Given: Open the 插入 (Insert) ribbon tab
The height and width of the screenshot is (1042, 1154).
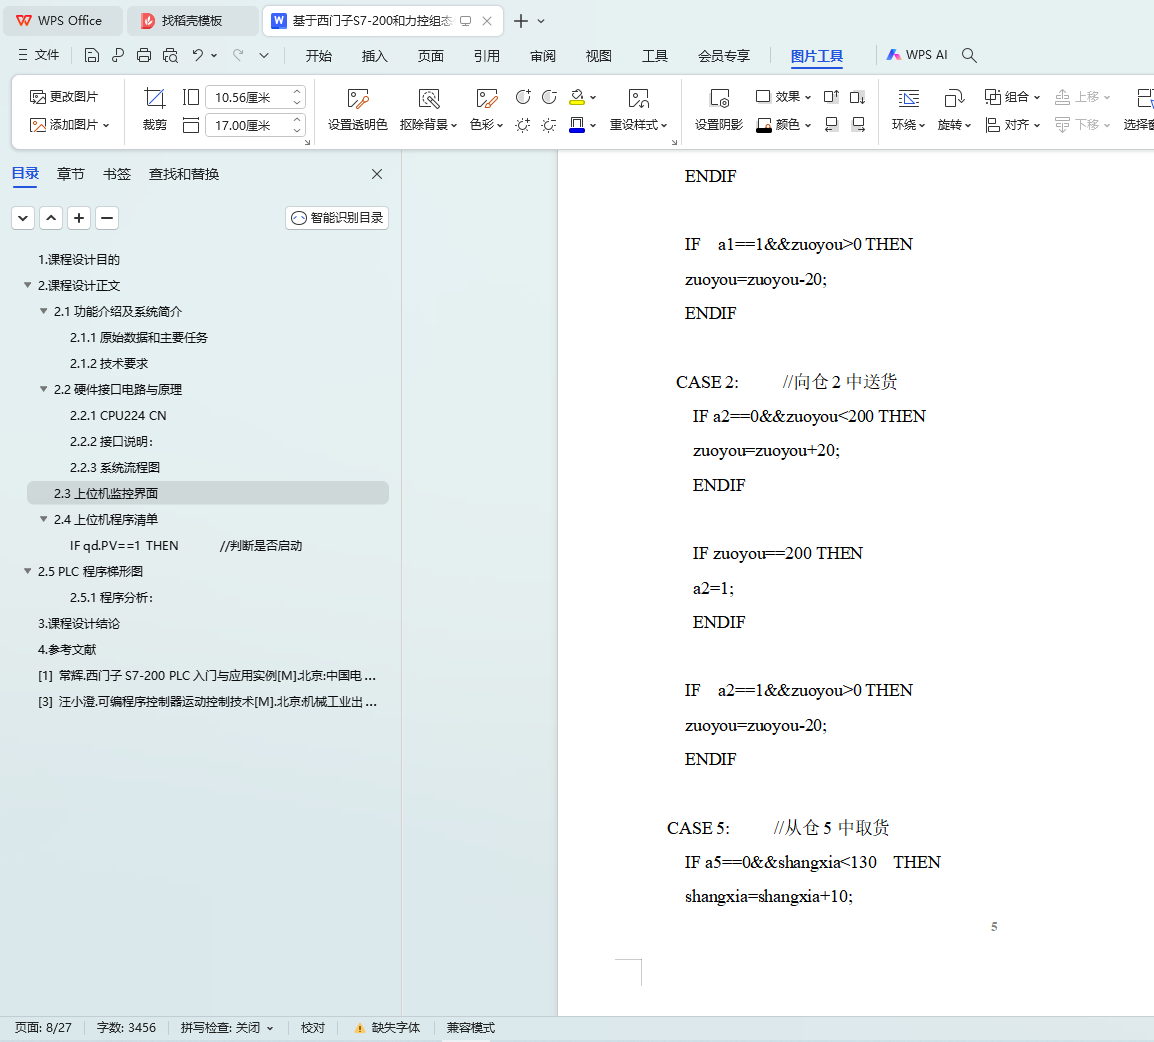Looking at the screenshot, I should [x=375, y=56].
